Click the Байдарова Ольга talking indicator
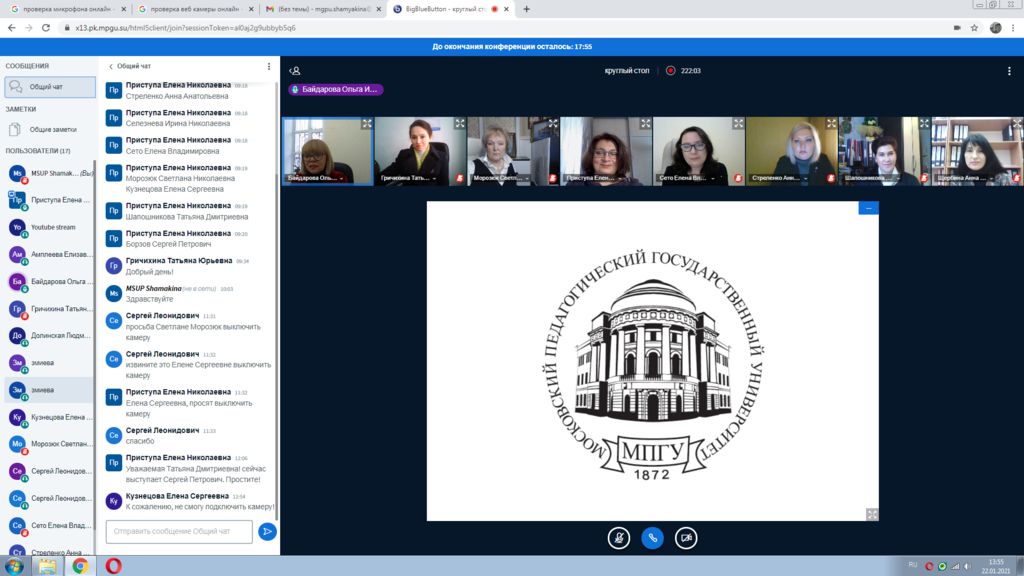1024x576 pixels. point(335,89)
